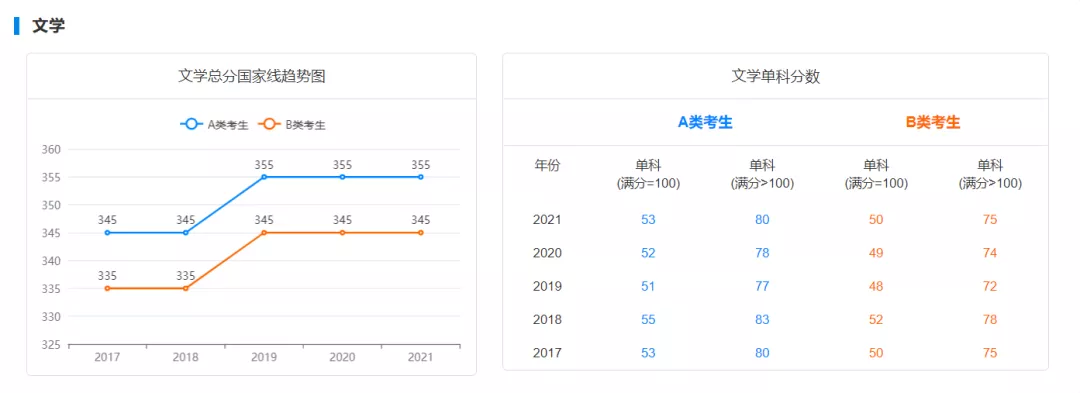This screenshot has width=1080, height=393.
Task: Click the value 77 in the 2019 row
Action: pyautogui.click(x=762, y=286)
